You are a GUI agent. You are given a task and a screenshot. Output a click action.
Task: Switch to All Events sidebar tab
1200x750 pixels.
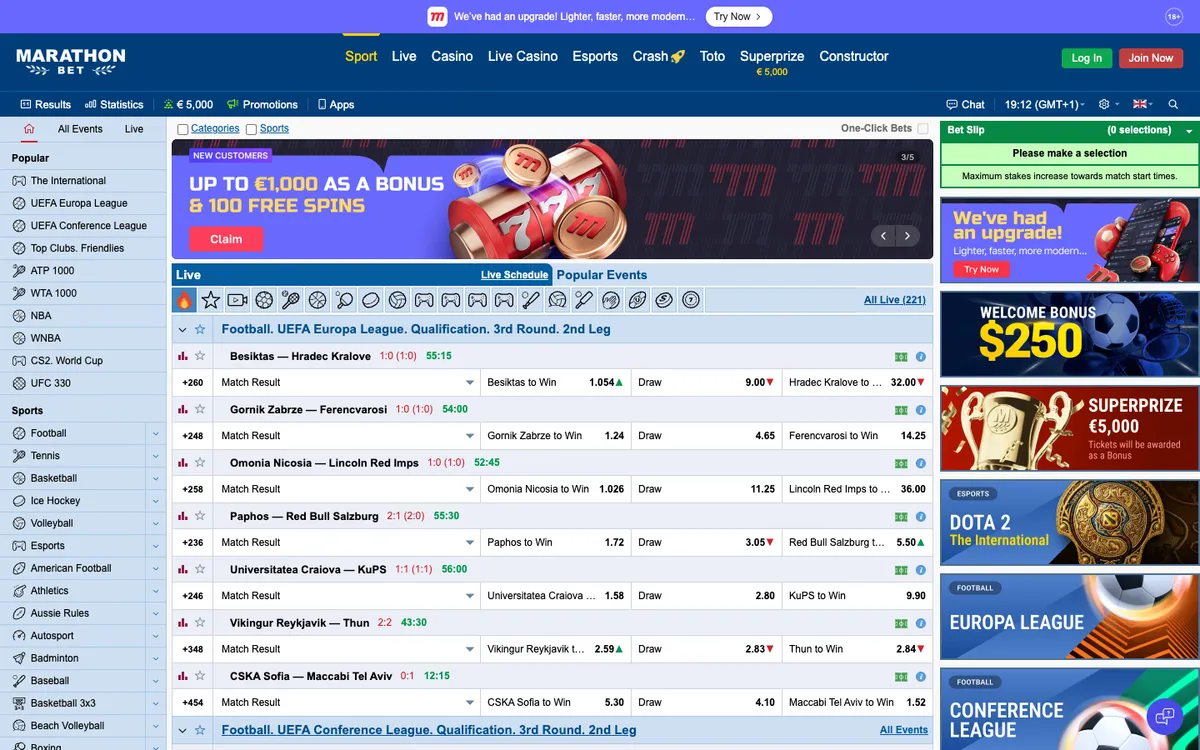tap(80, 129)
